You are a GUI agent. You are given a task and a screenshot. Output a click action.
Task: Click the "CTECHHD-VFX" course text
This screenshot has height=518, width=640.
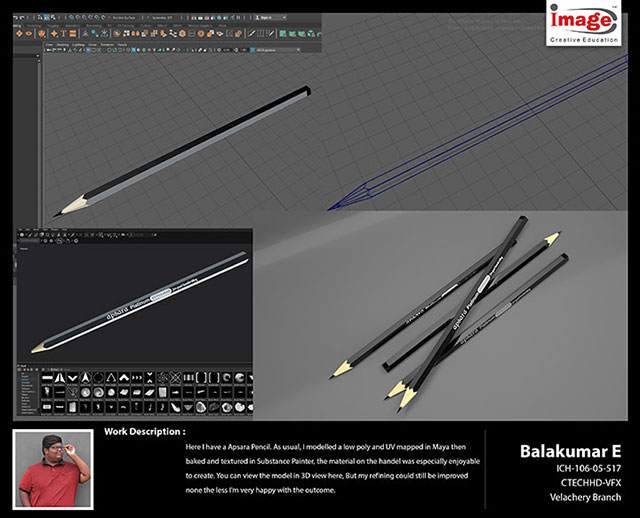tap(591, 483)
